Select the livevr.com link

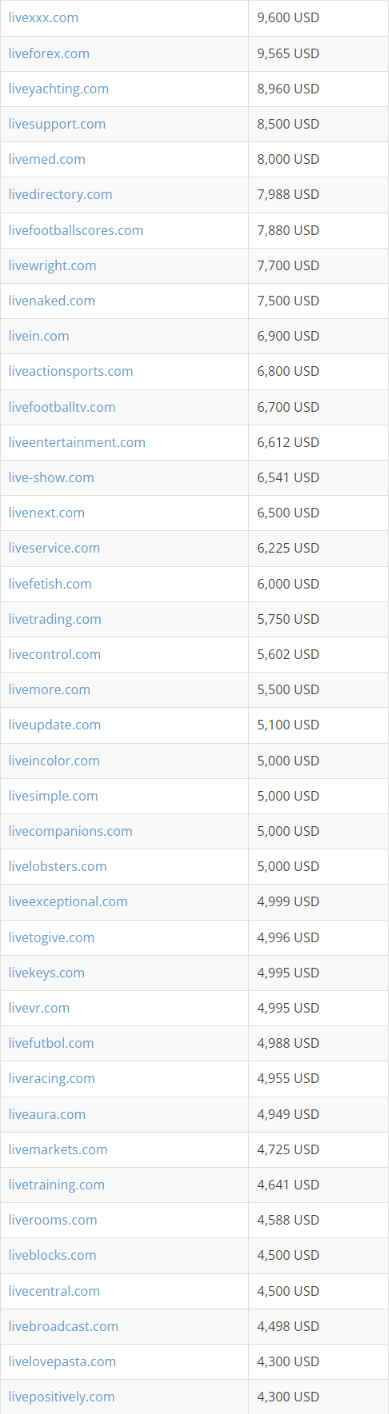[x=39, y=1008]
